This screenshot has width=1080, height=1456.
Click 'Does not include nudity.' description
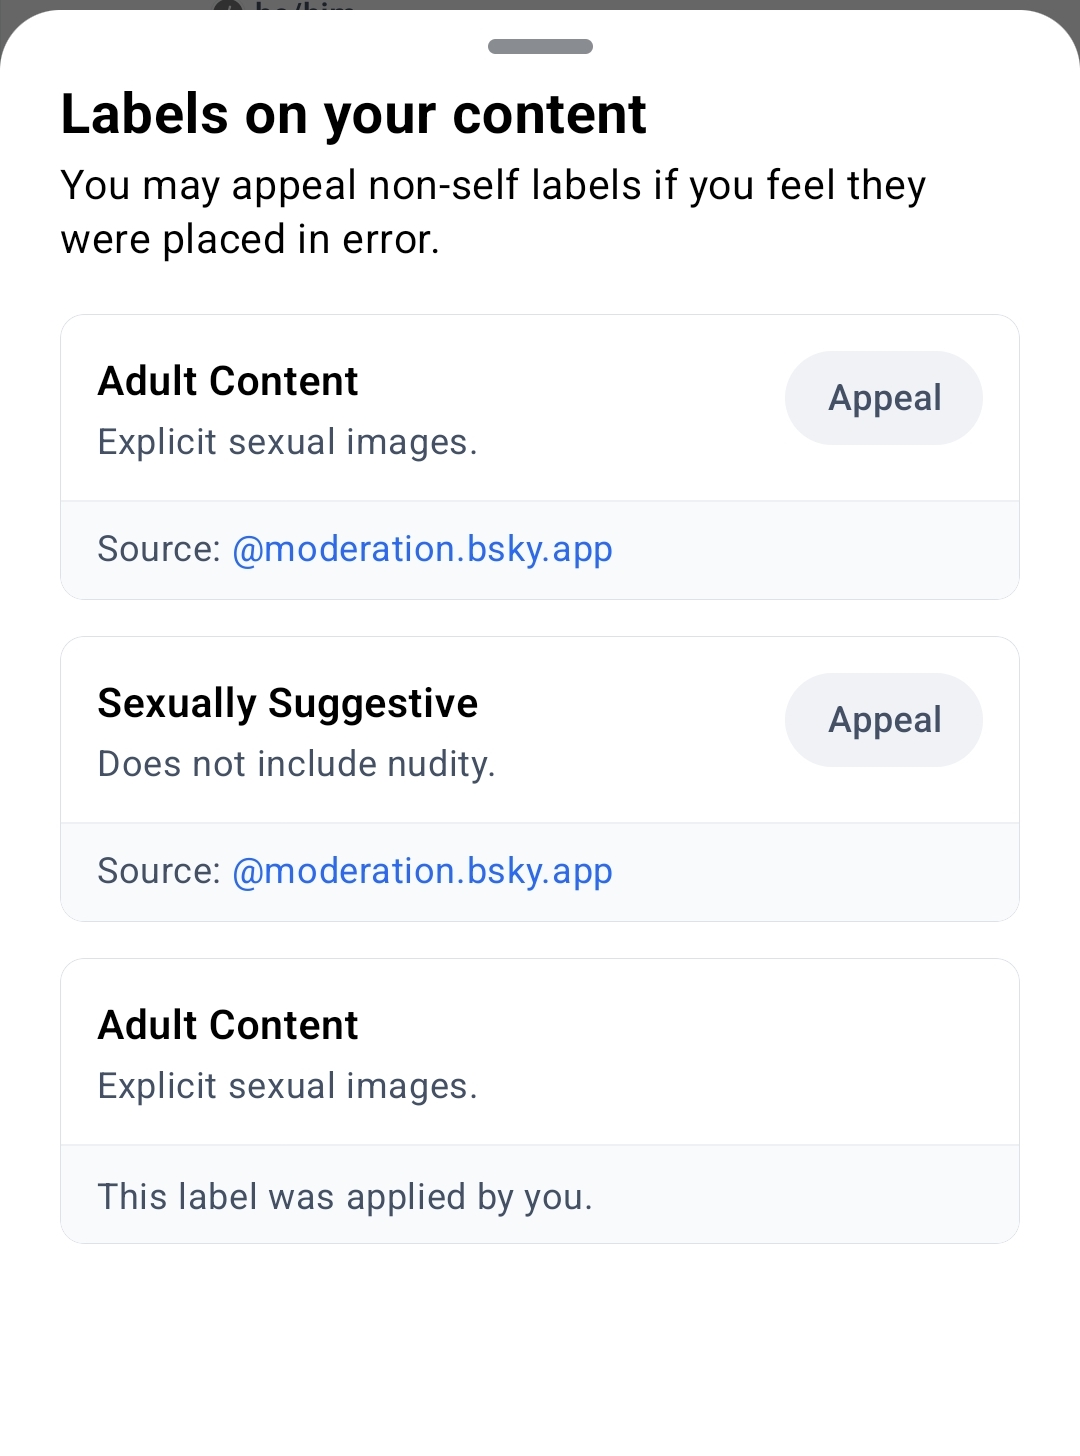pos(297,764)
